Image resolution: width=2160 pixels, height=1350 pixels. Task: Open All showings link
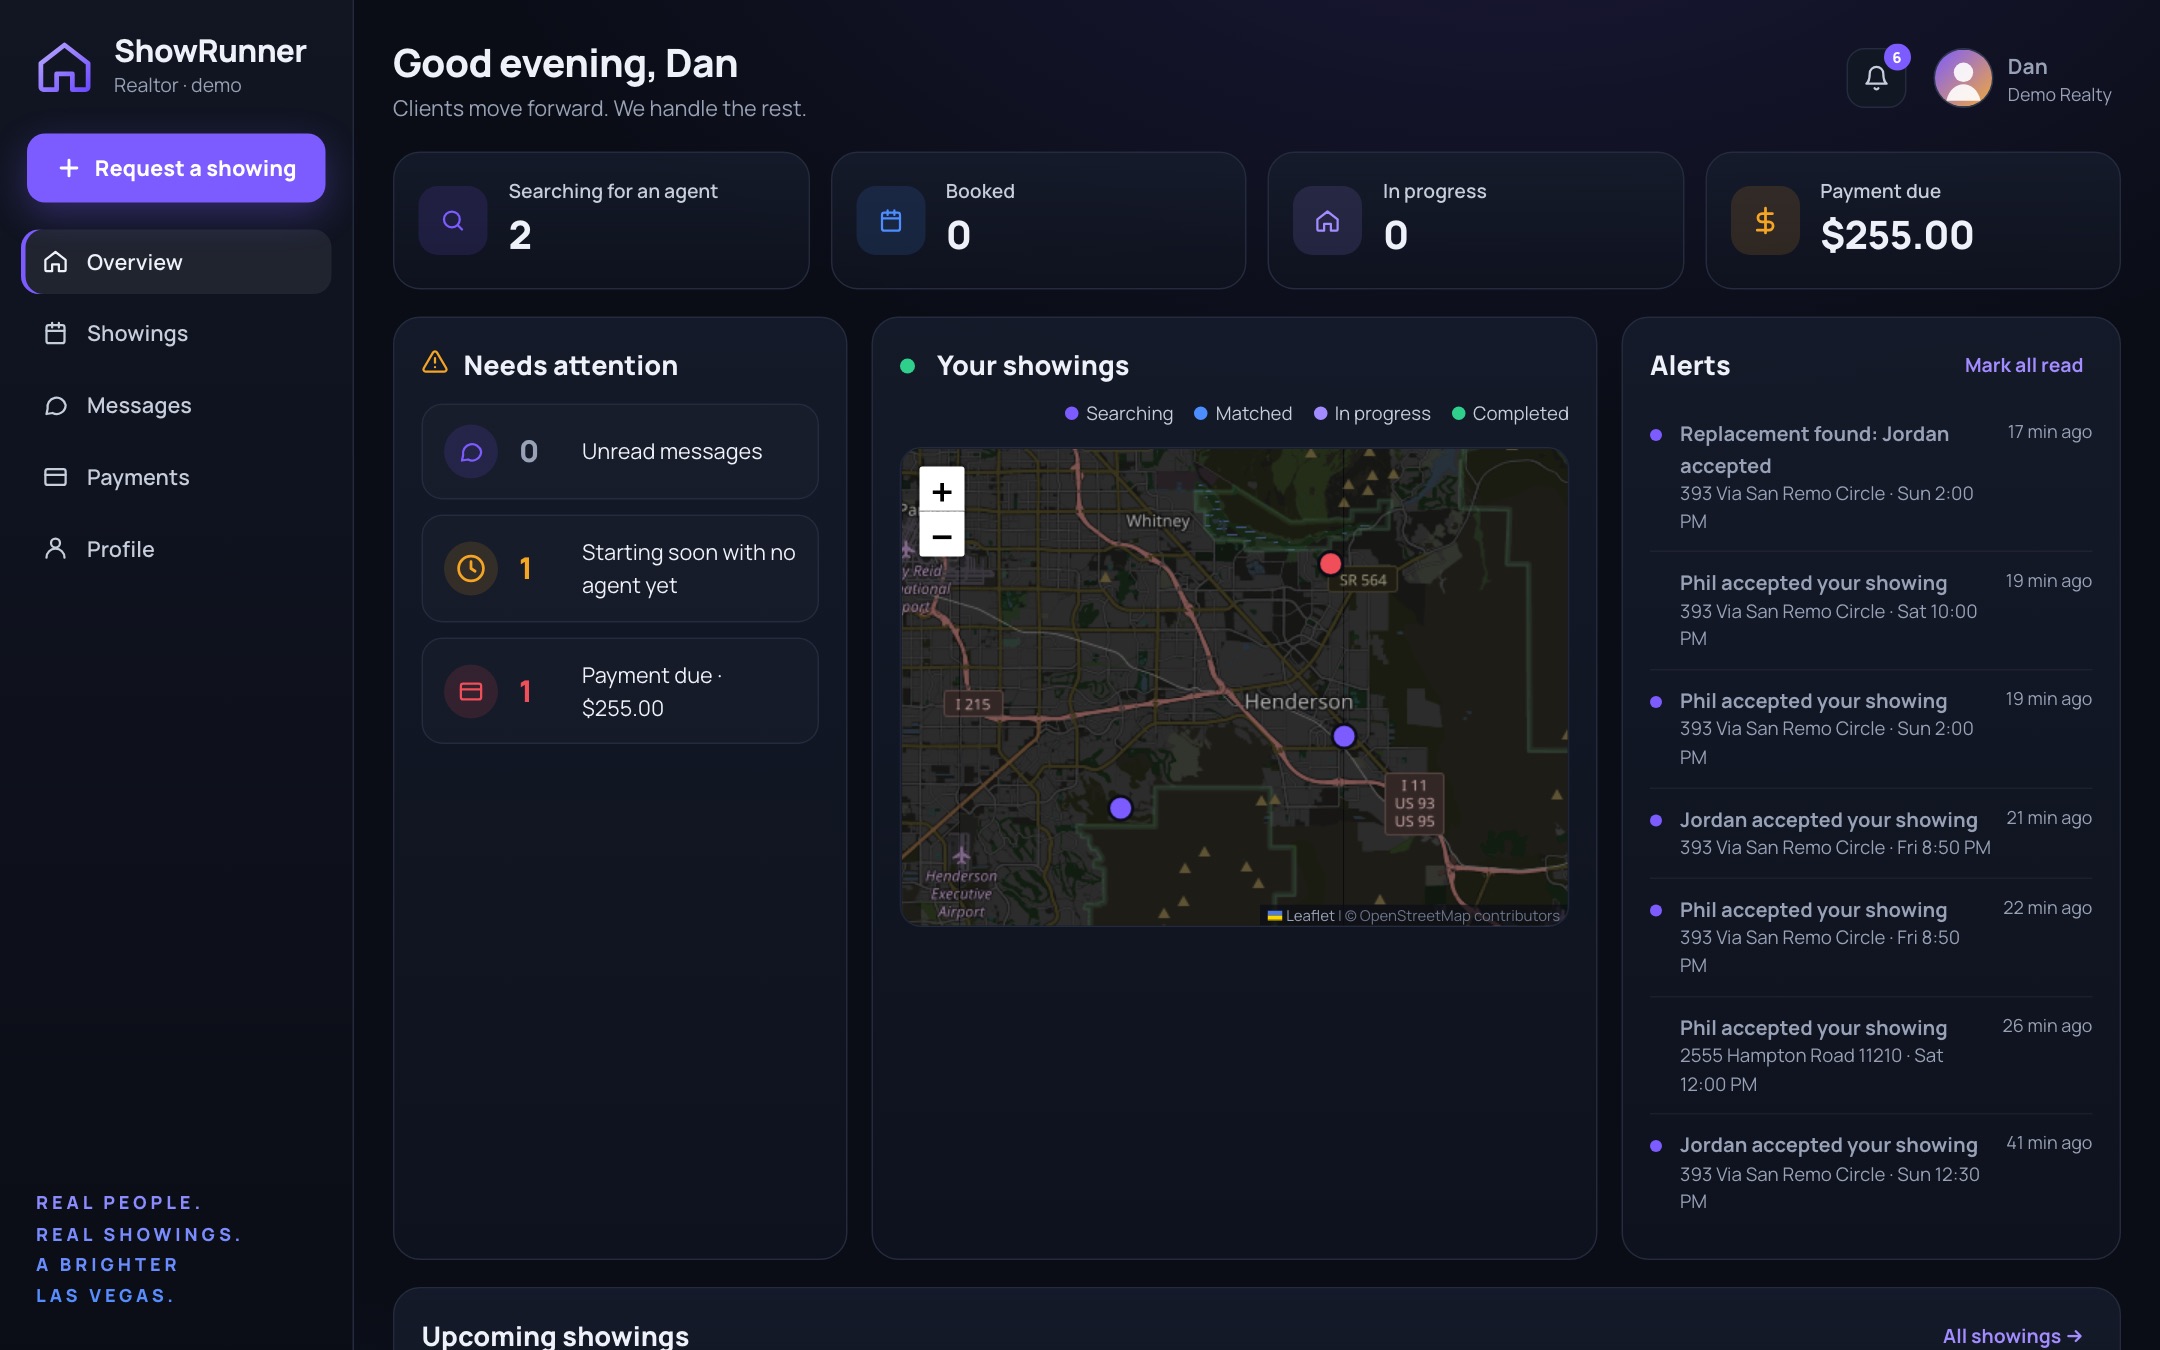pyautogui.click(x=2012, y=1336)
